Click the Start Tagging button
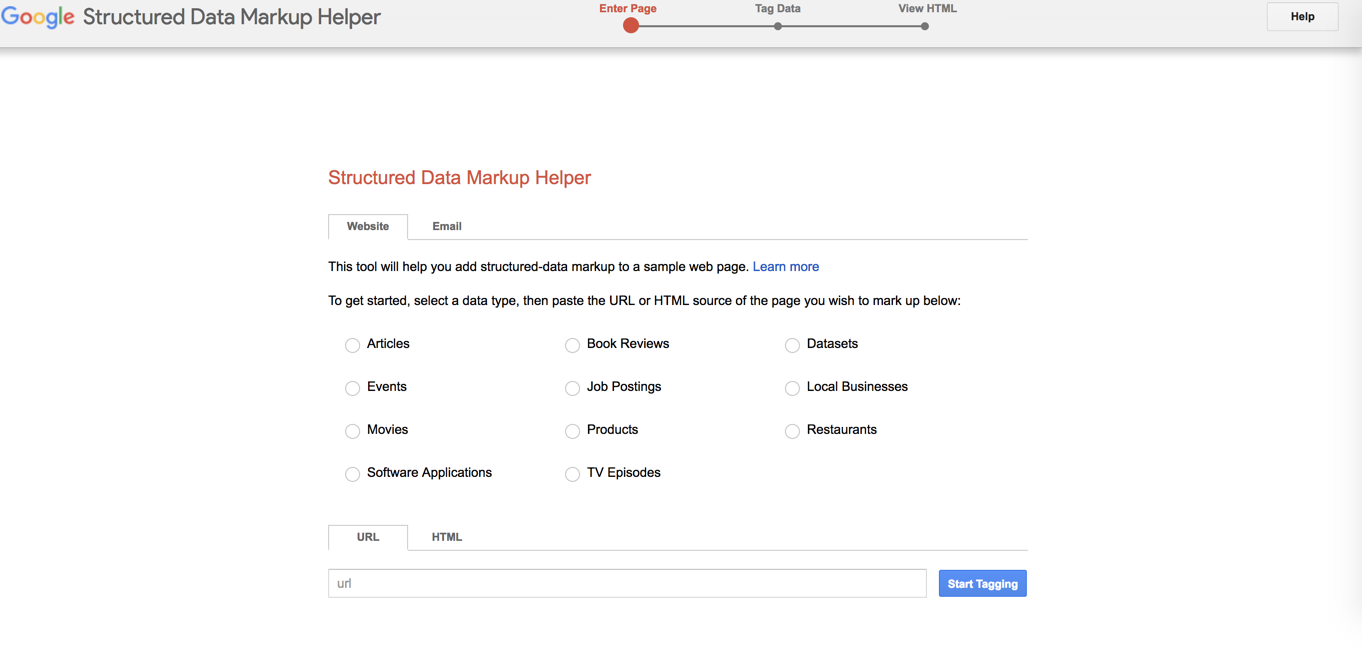The image size is (1362, 666). tap(982, 583)
